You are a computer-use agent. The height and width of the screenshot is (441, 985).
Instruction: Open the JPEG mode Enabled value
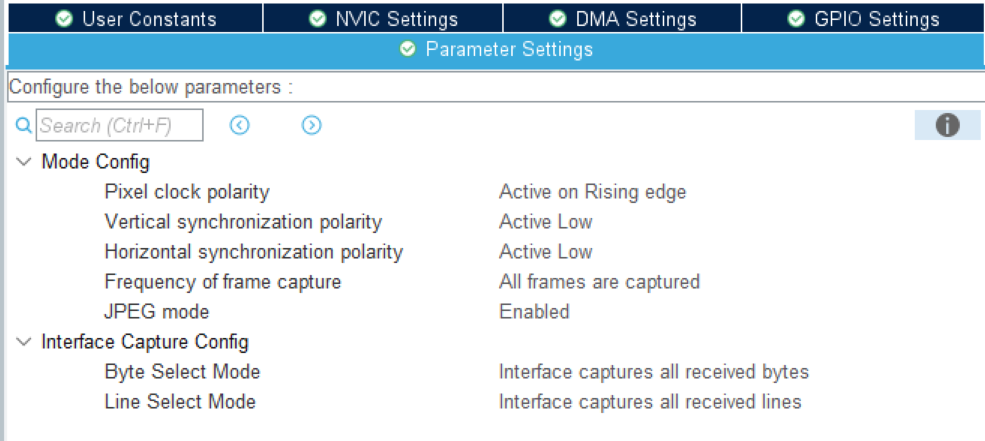(534, 312)
